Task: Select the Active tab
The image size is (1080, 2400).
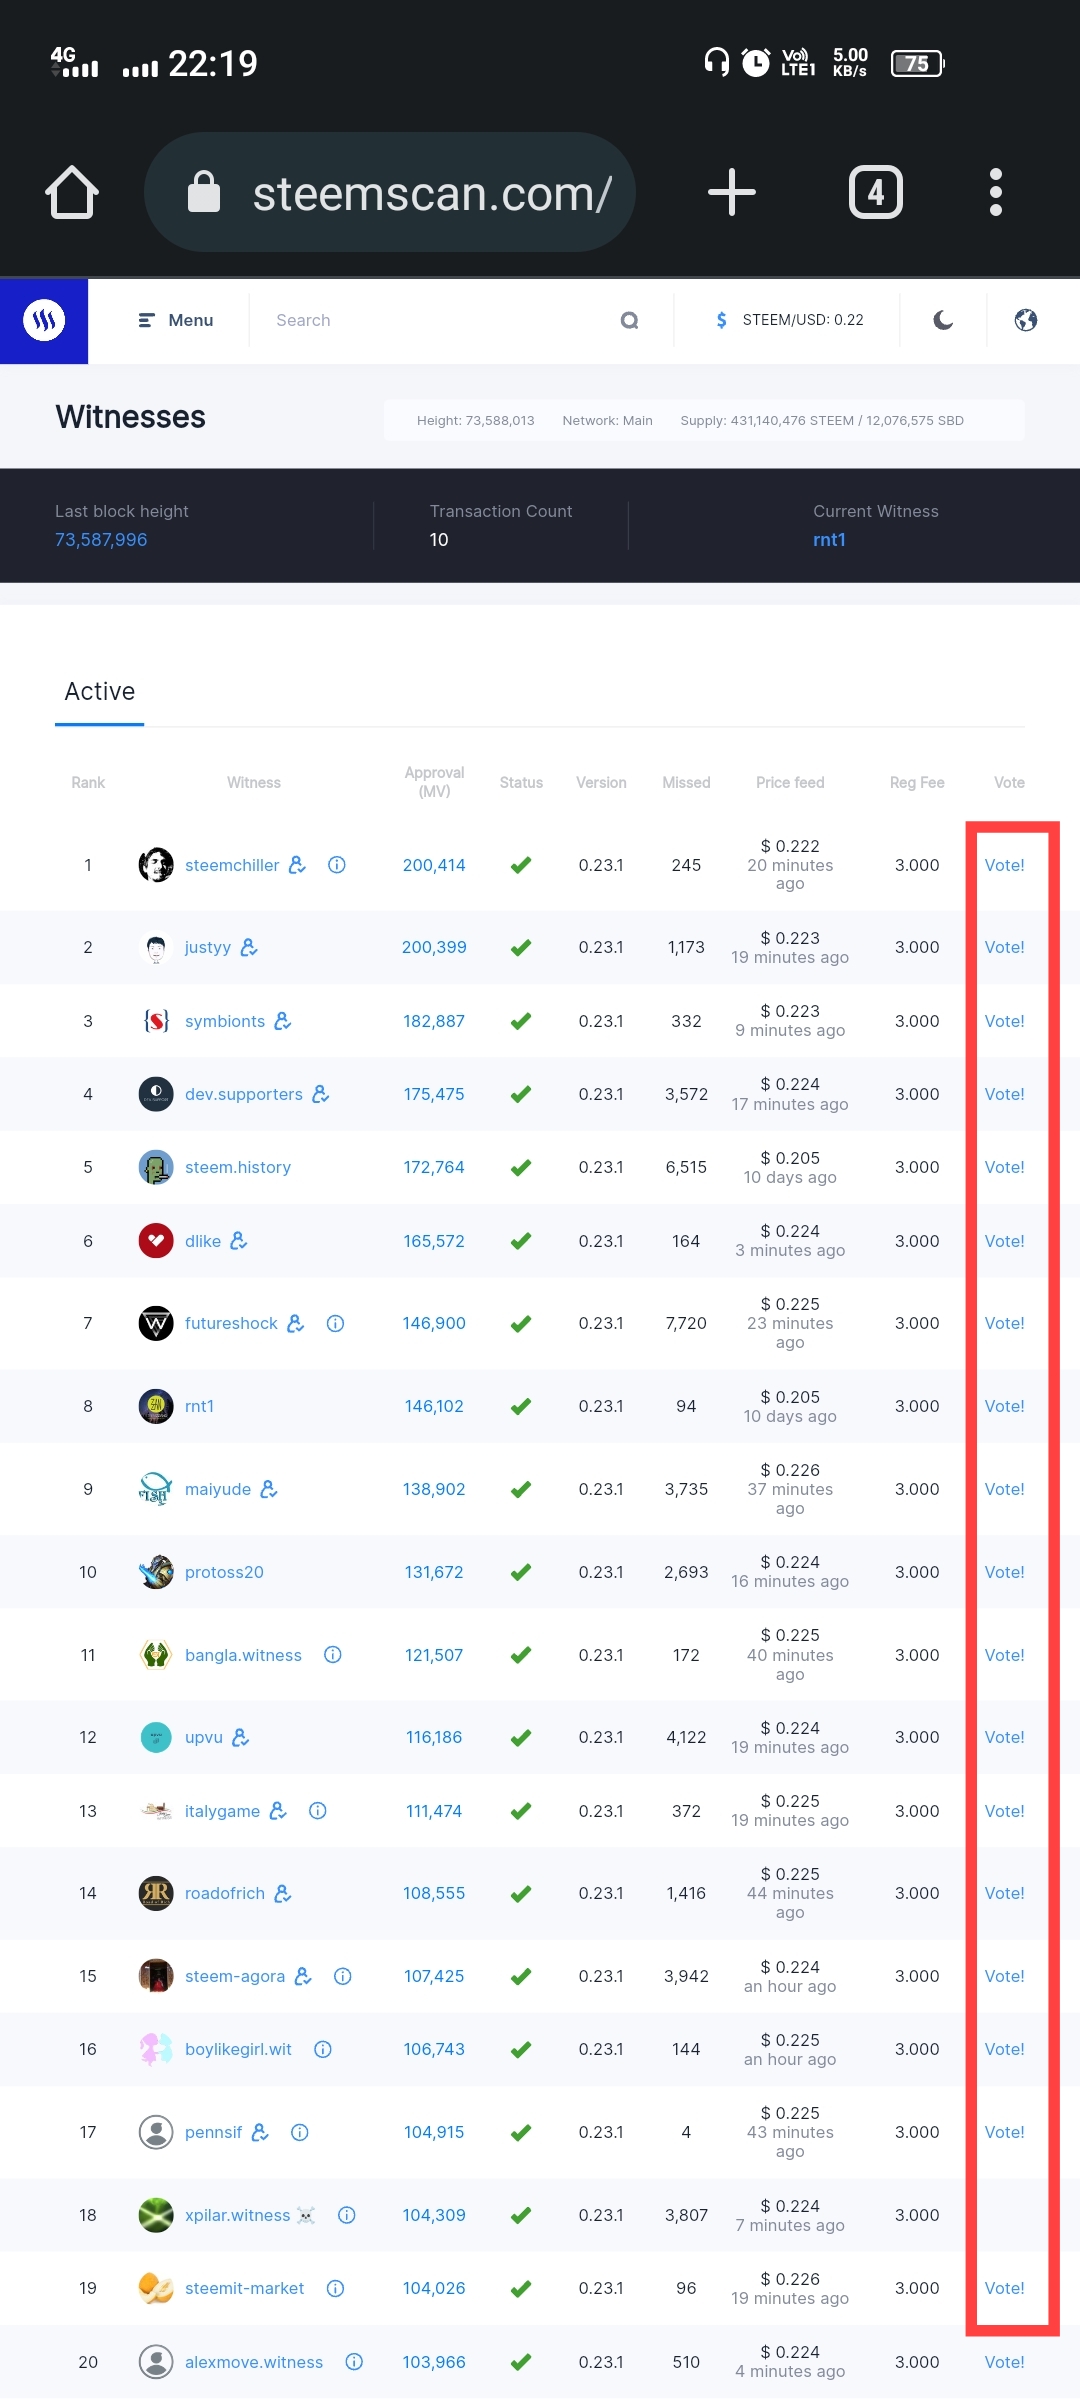Action: point(100,692)
